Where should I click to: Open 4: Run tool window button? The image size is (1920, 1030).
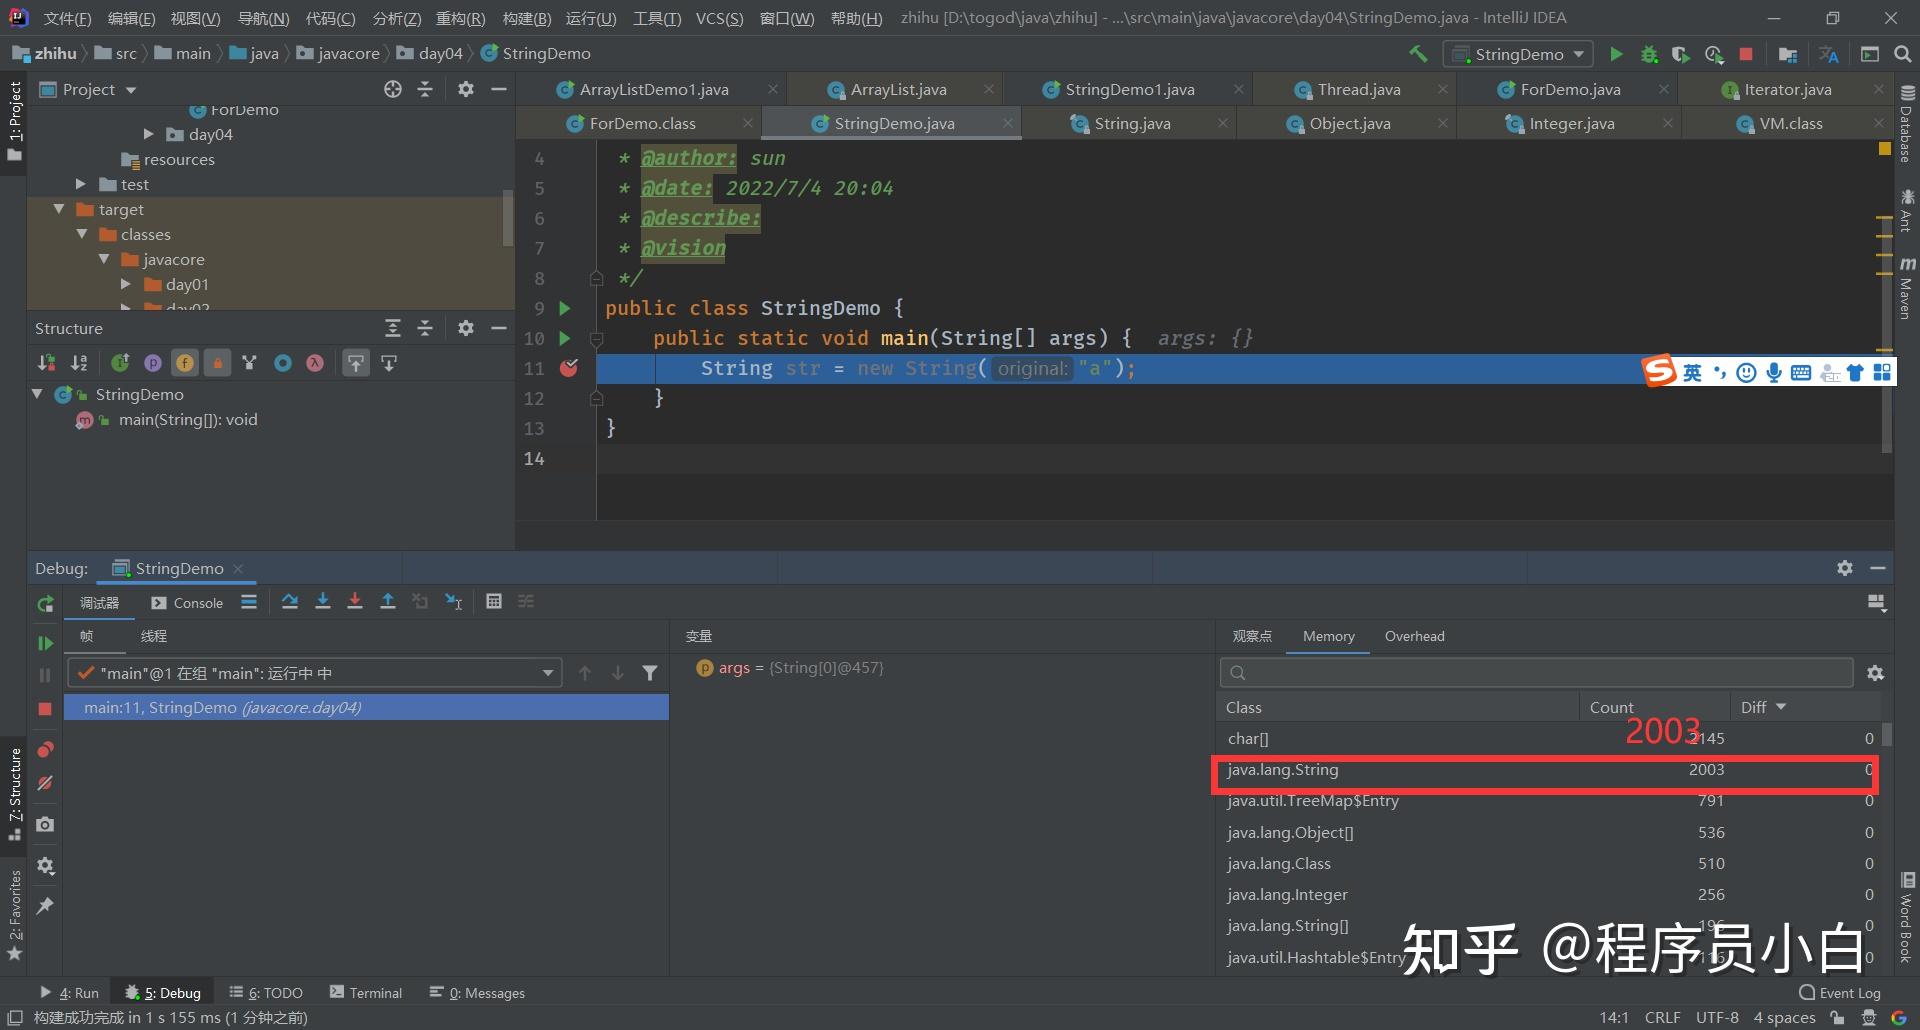69,993
